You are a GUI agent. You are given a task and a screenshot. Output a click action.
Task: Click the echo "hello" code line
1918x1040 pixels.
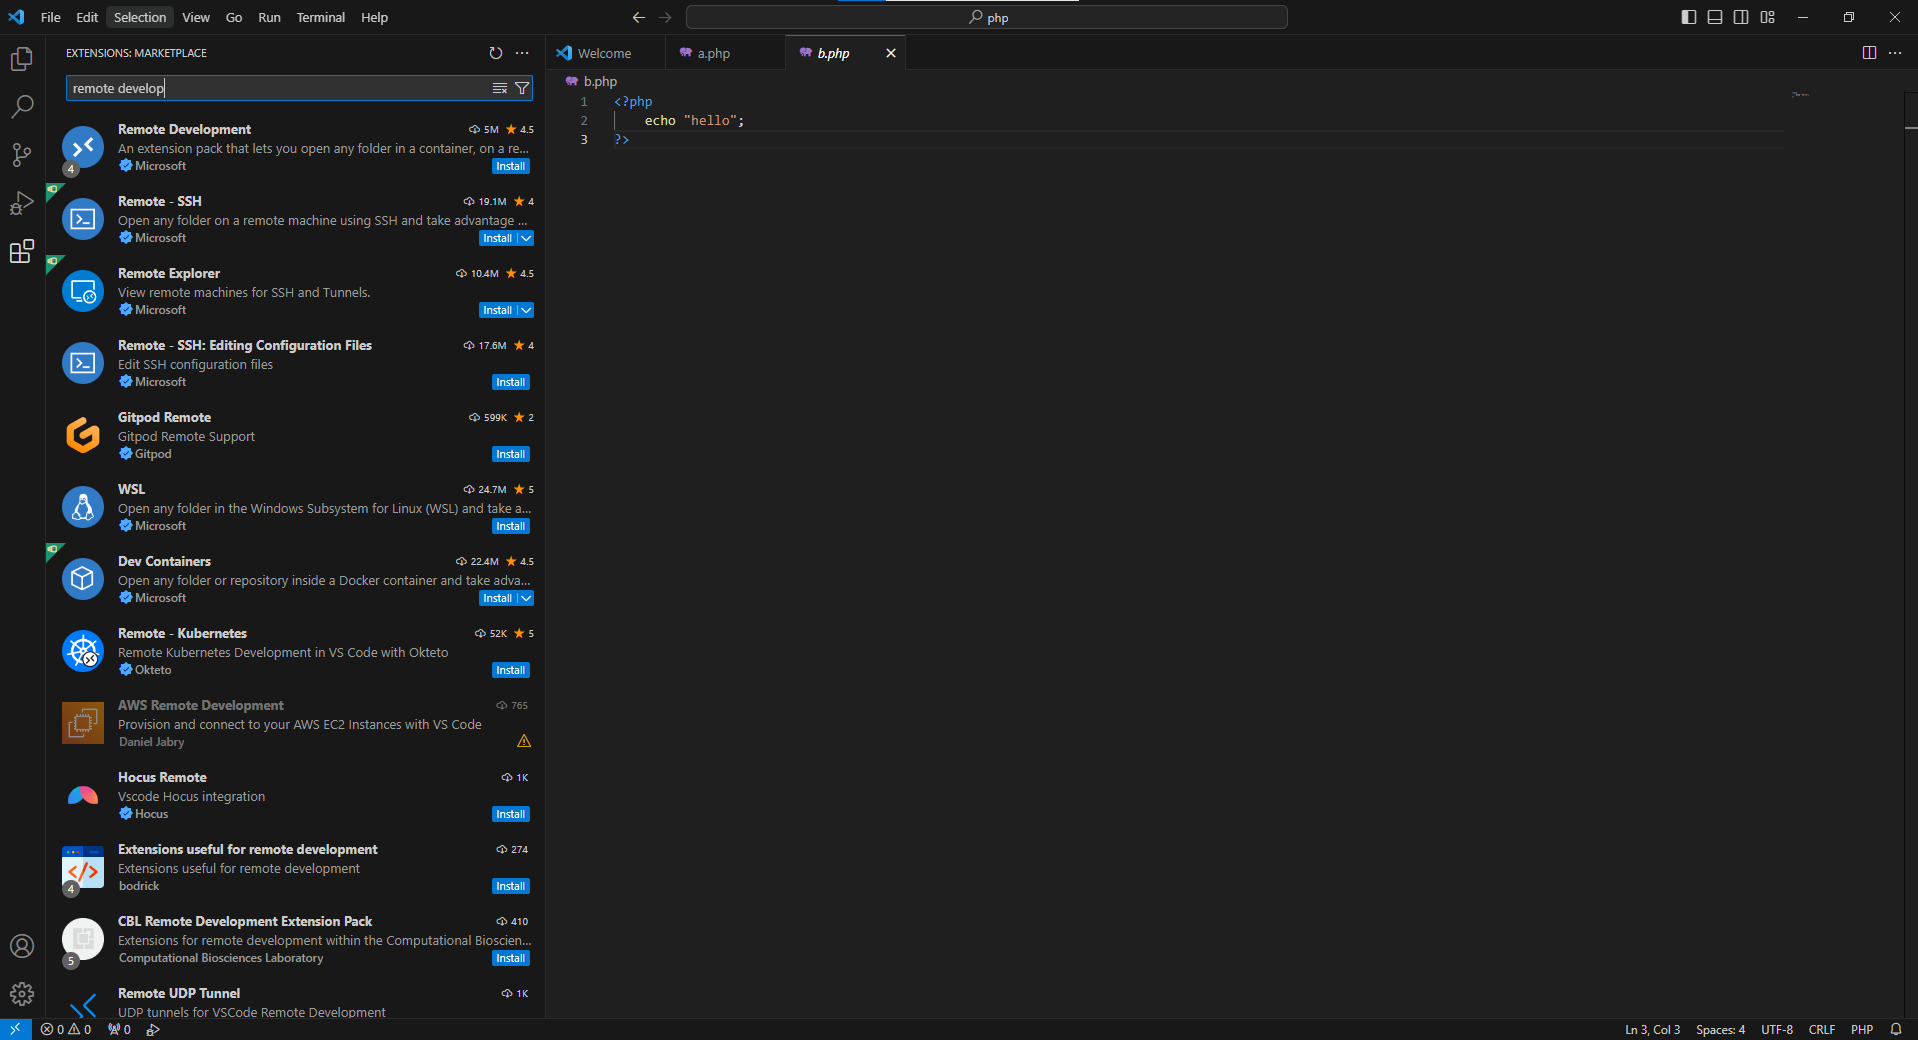(694, 120)
